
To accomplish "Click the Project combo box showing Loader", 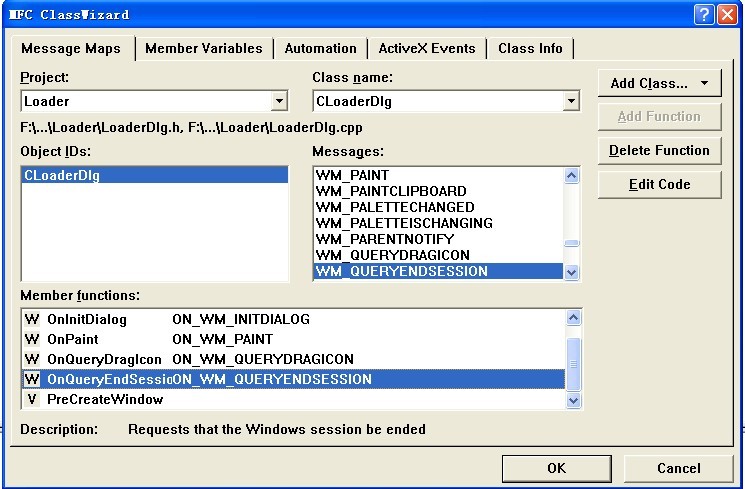I will click(x=154, y=101).
